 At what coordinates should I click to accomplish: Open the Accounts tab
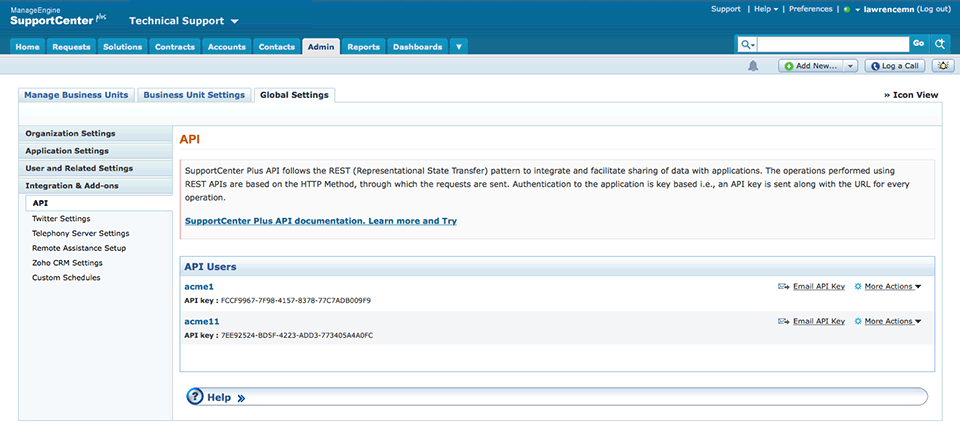(227, 47)
